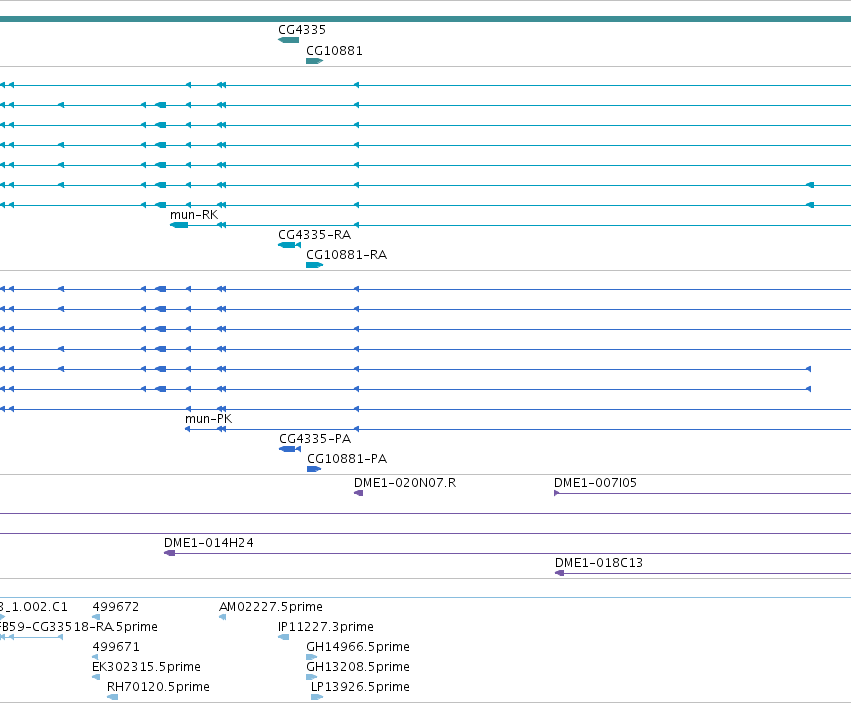Select the GH13208.5prime EST label

pyautogui.click(x=358, y=667)
